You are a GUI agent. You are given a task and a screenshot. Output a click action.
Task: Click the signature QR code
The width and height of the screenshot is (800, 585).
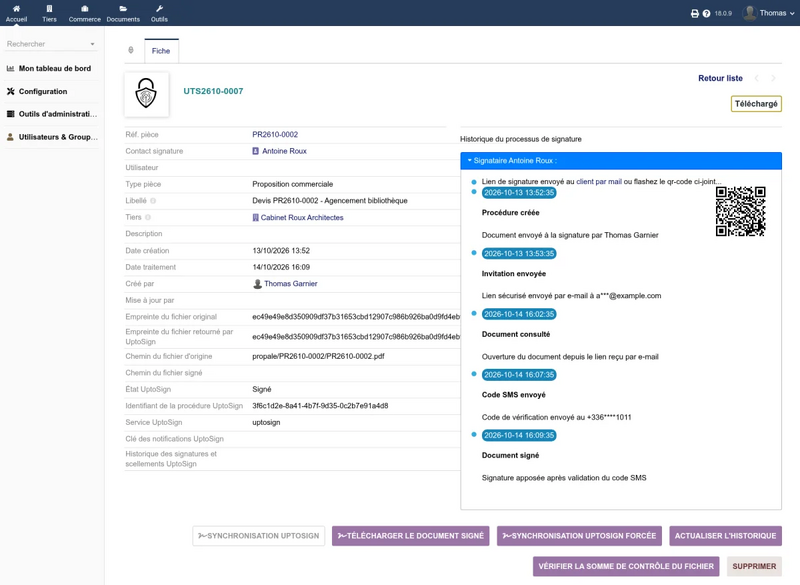740,211
